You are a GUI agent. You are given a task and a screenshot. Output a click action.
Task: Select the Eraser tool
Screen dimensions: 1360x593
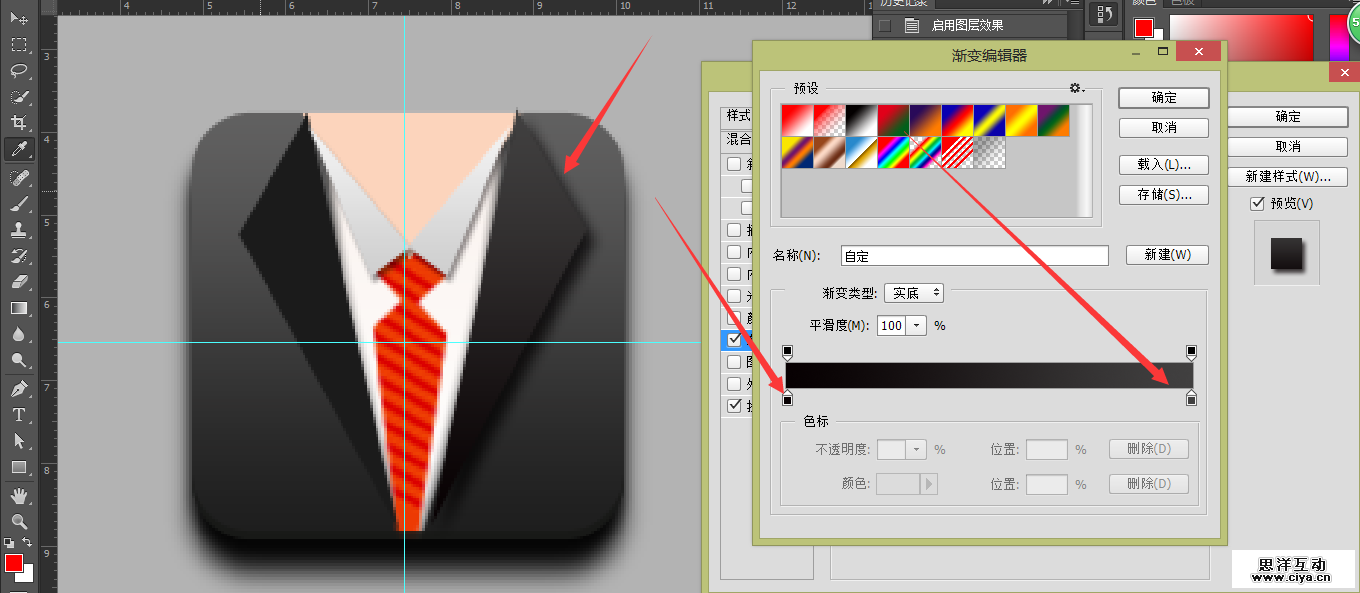coord(19,281)
